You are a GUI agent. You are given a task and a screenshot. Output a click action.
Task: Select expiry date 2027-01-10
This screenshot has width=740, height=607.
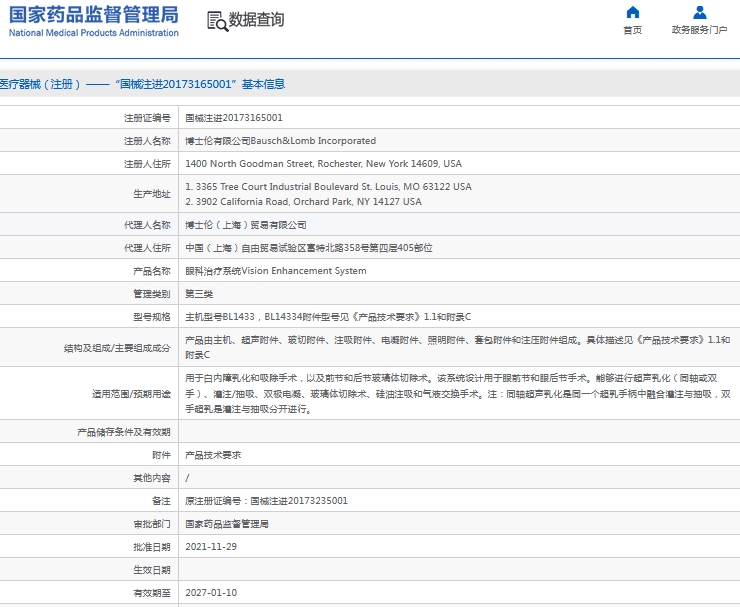(x=211, y=593)
